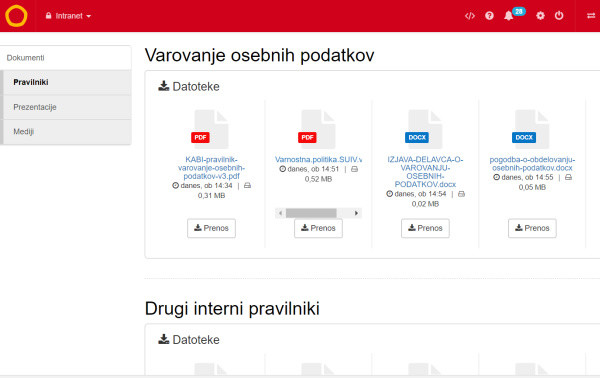Click the yellow circle logo
Screen dimensions: 600x378
pyautogui.click(x=16, y=16)
